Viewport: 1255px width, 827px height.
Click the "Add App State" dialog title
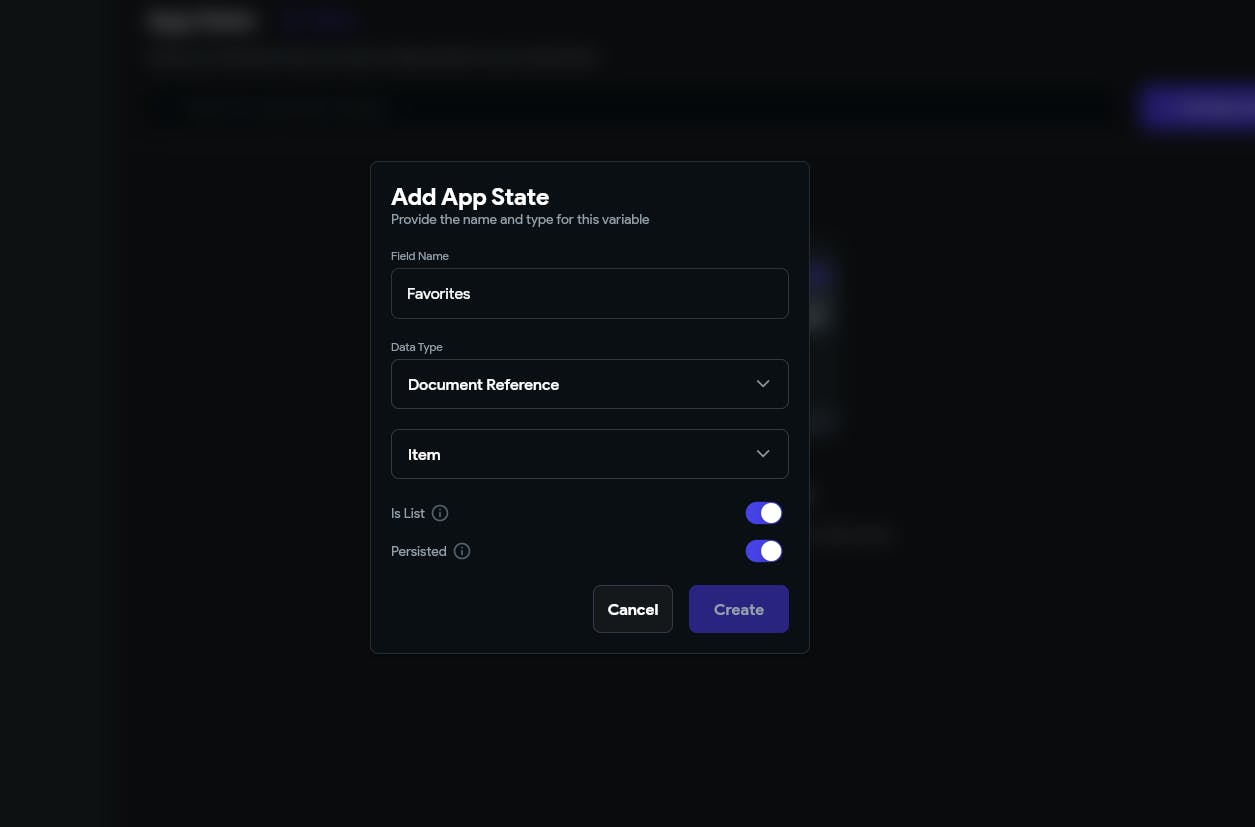(x=470, y=197)
